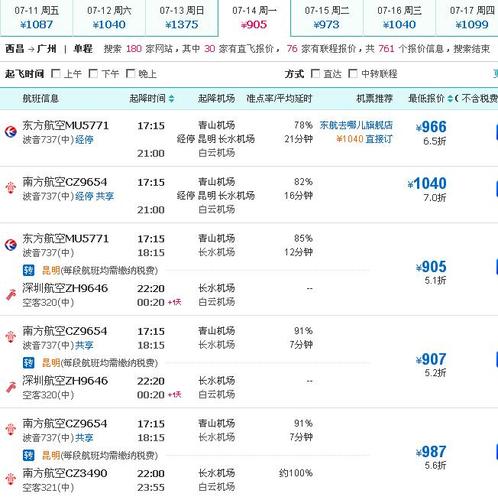Check the 中转联程 transfer filter
498x500 pixels.
coord(353,73)
